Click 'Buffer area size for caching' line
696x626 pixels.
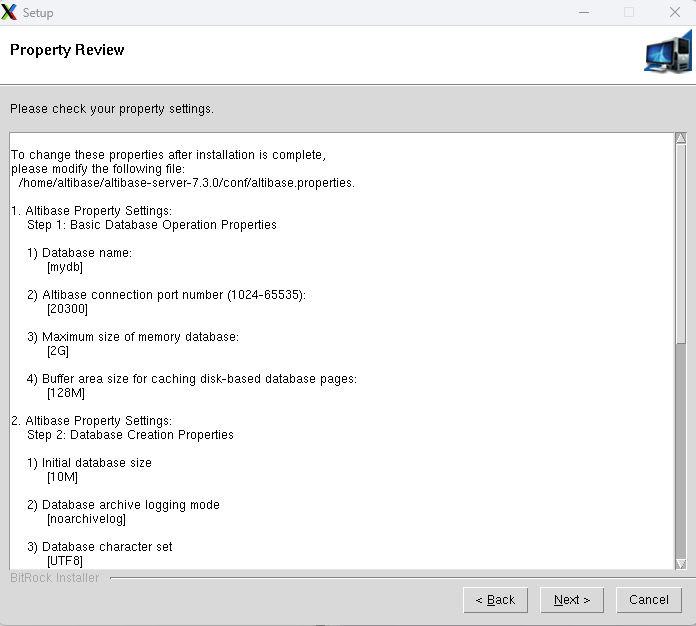(192, 379)
